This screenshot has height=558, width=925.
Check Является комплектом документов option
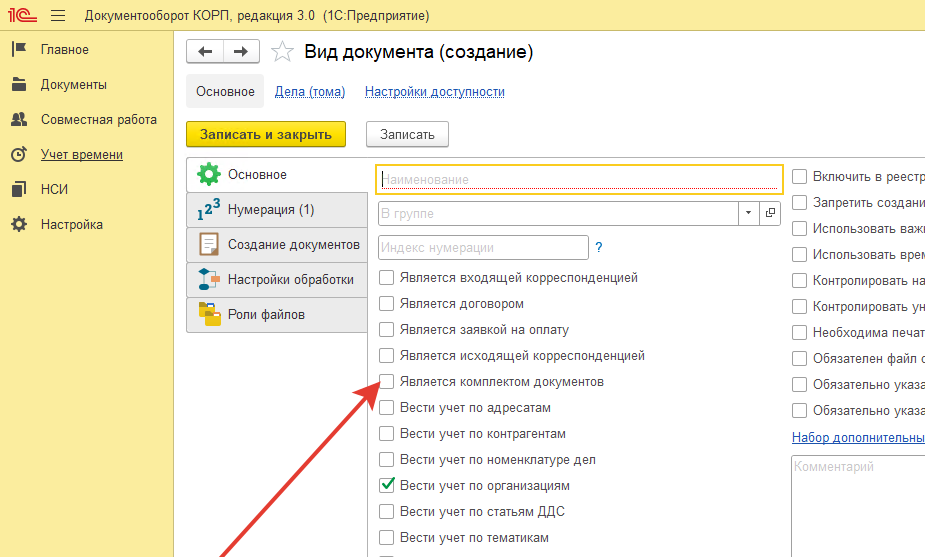click(387, 382)
